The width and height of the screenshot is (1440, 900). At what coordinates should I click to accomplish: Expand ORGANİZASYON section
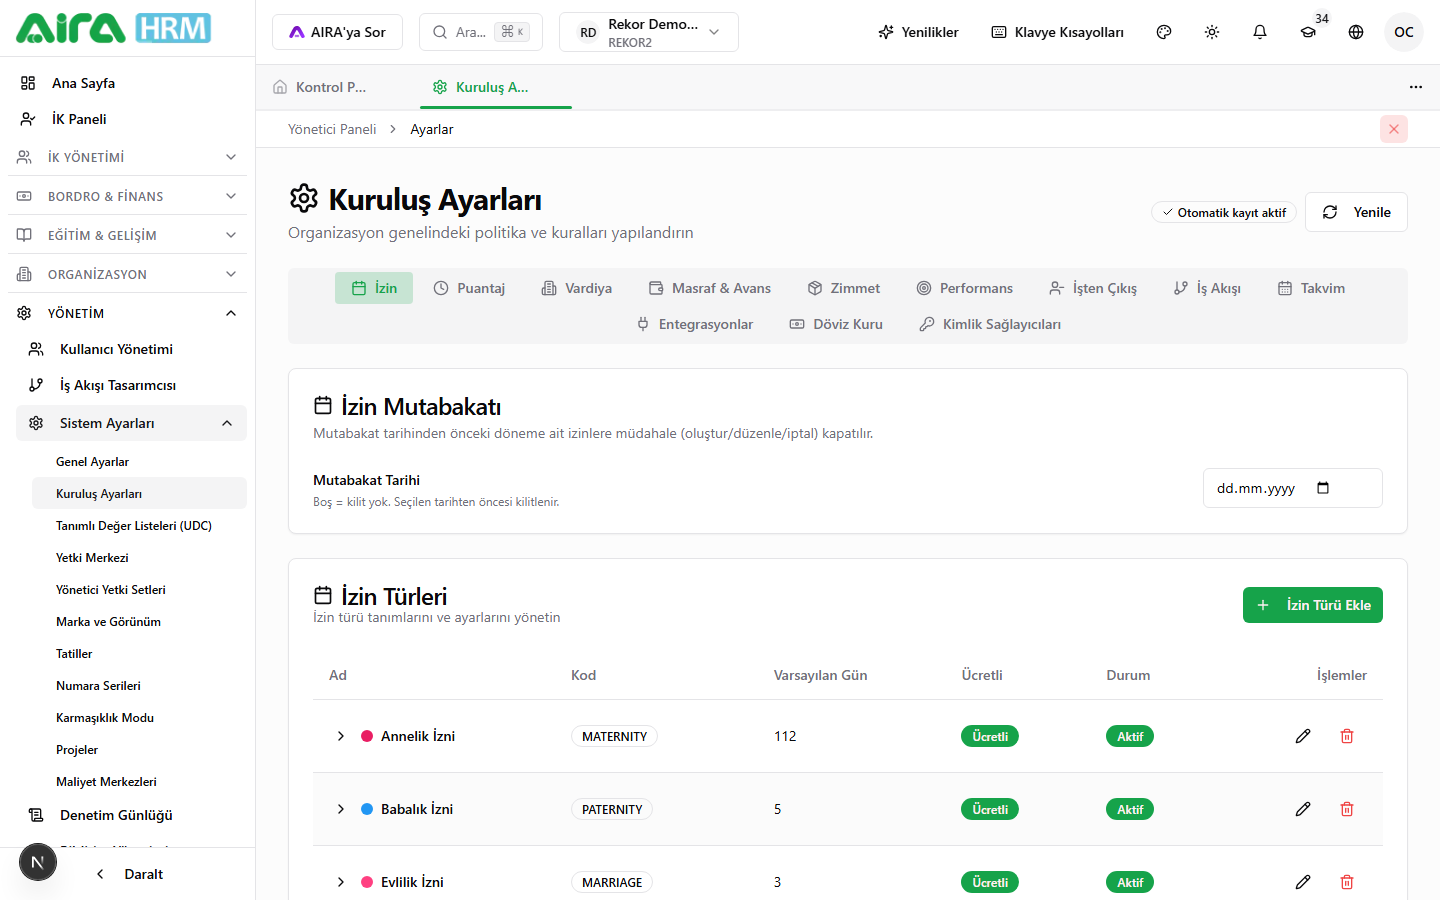[127, 274]
